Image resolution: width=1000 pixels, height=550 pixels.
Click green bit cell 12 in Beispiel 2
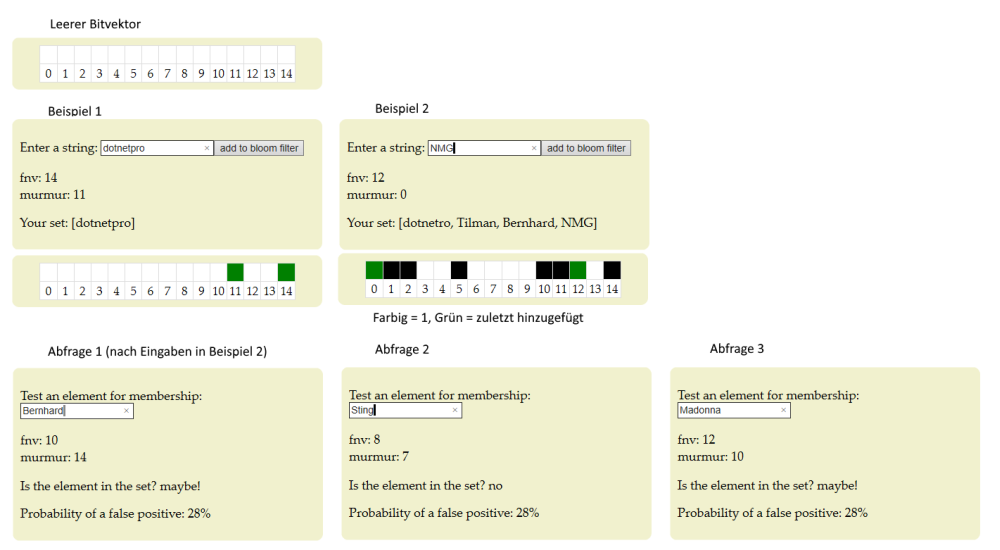578,270
